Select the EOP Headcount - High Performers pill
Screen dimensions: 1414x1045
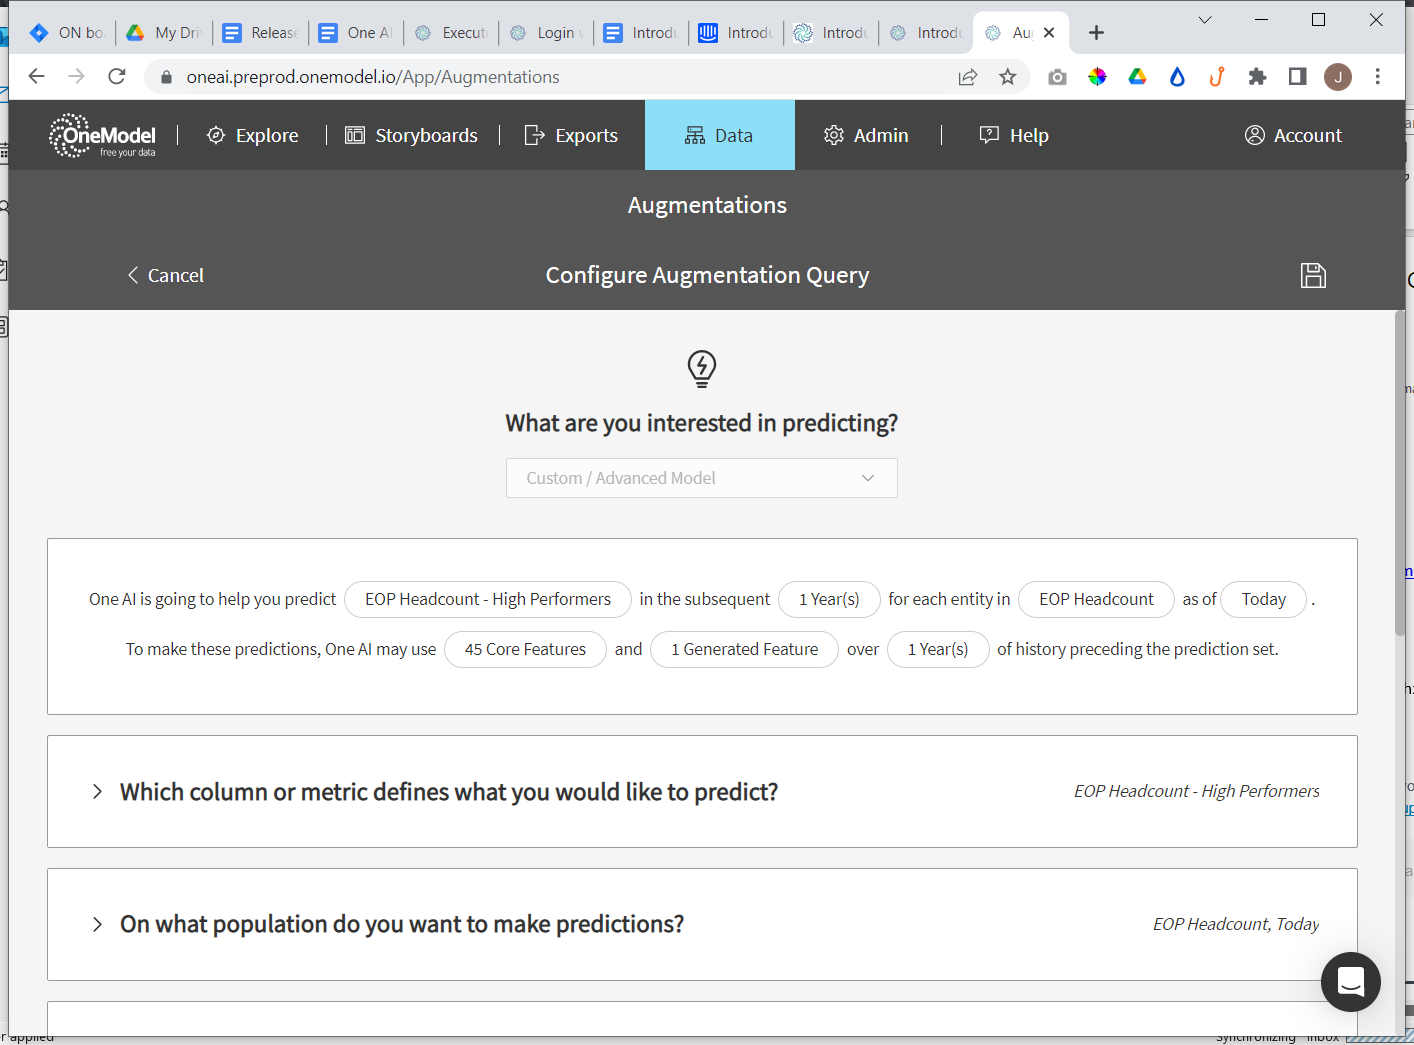point(488,599)
